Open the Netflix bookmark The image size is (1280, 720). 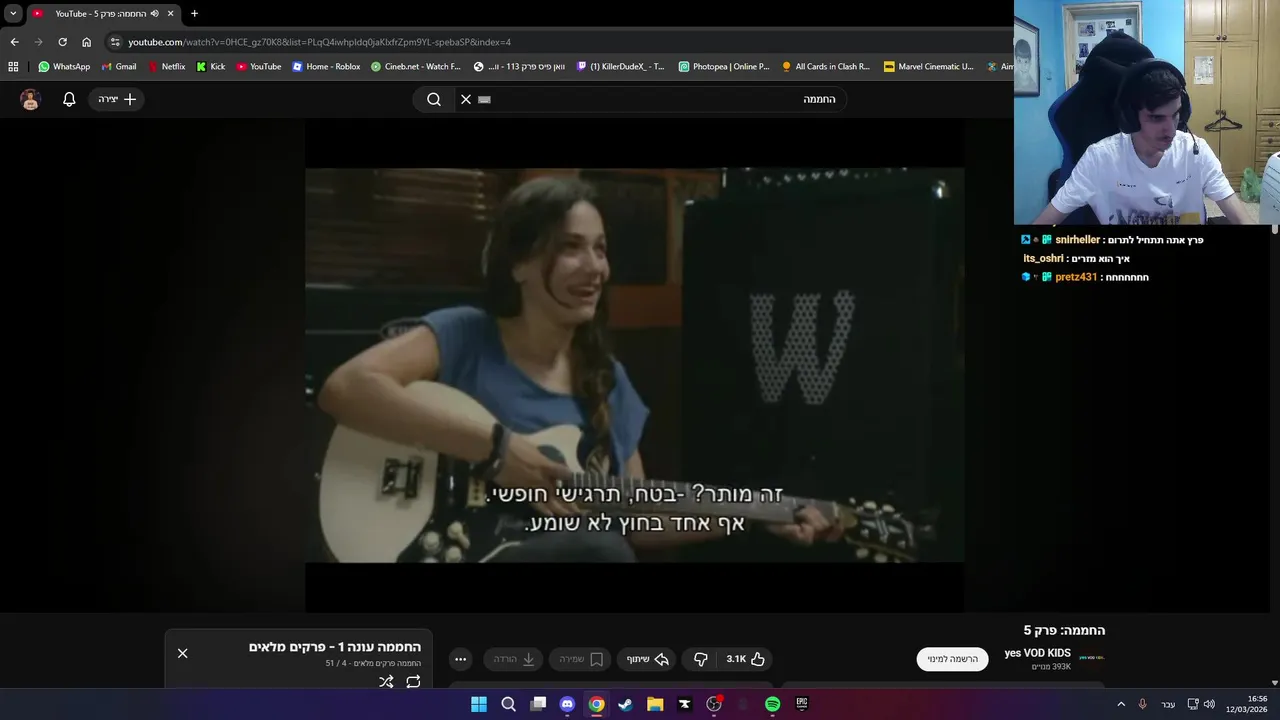166,67
